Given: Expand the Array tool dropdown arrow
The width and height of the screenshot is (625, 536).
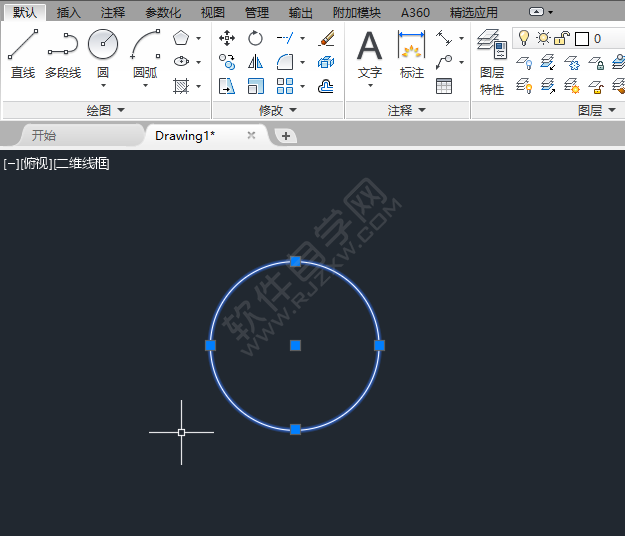Looking at the screenshot, I should 303,86.
